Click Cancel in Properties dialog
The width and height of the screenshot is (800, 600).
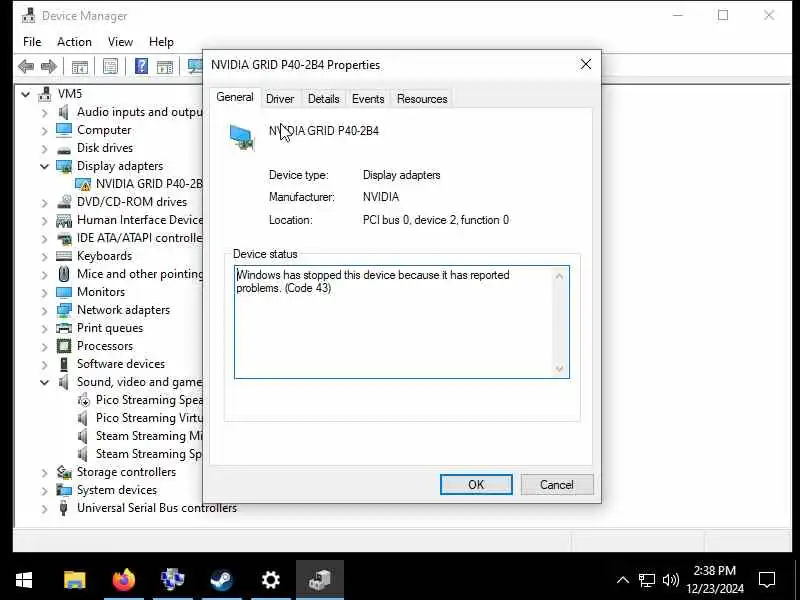coord(557,485)
